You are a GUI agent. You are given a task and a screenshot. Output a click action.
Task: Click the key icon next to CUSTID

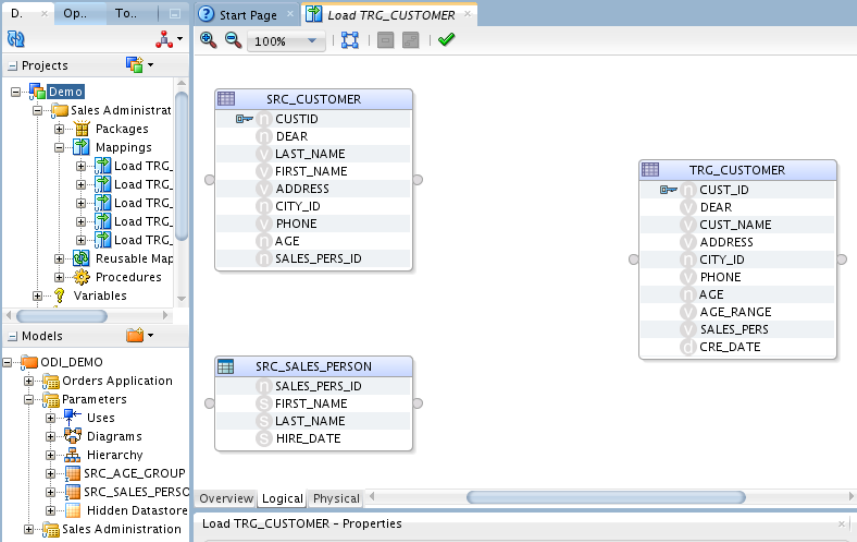click(x=244, y=119)
